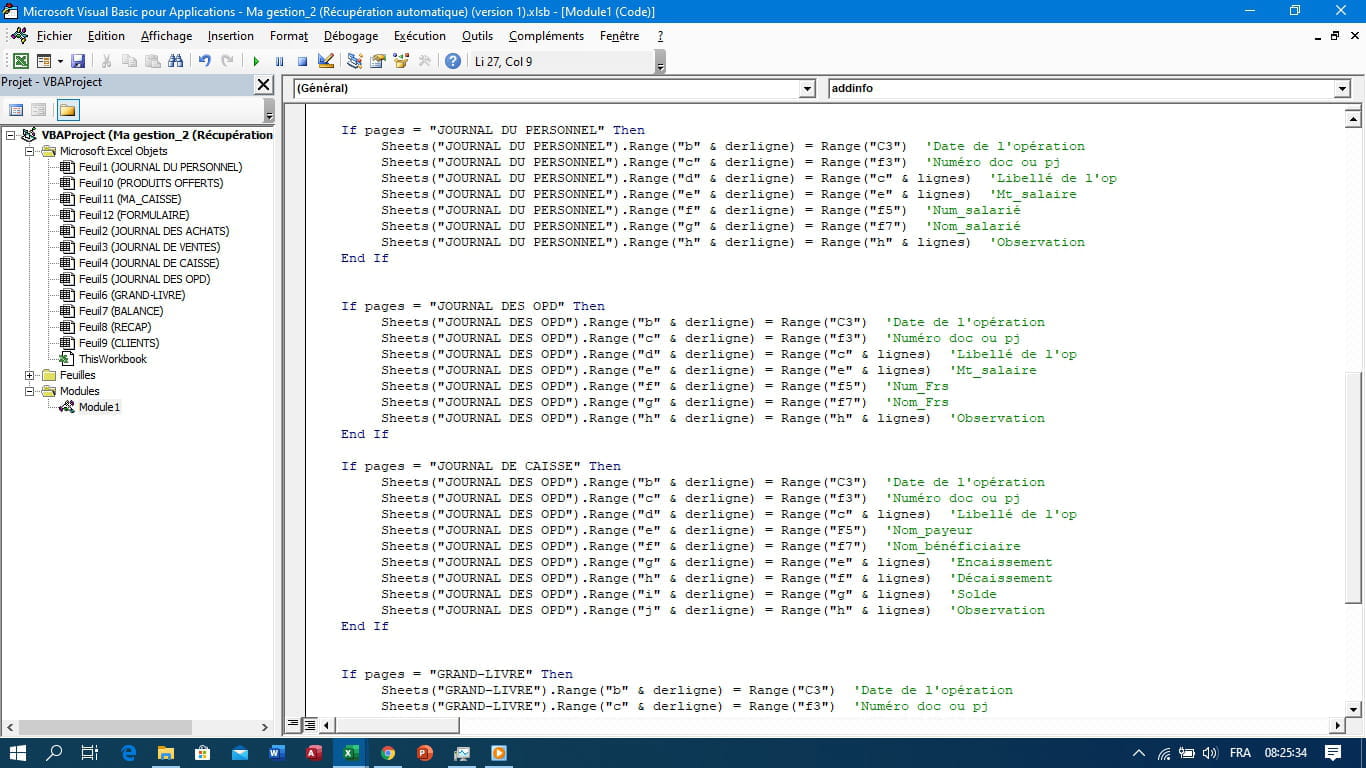This screenshot has height=768, width=1366.
Task: Close the Projet - VBAProject panel
Action: click(263, 85)
